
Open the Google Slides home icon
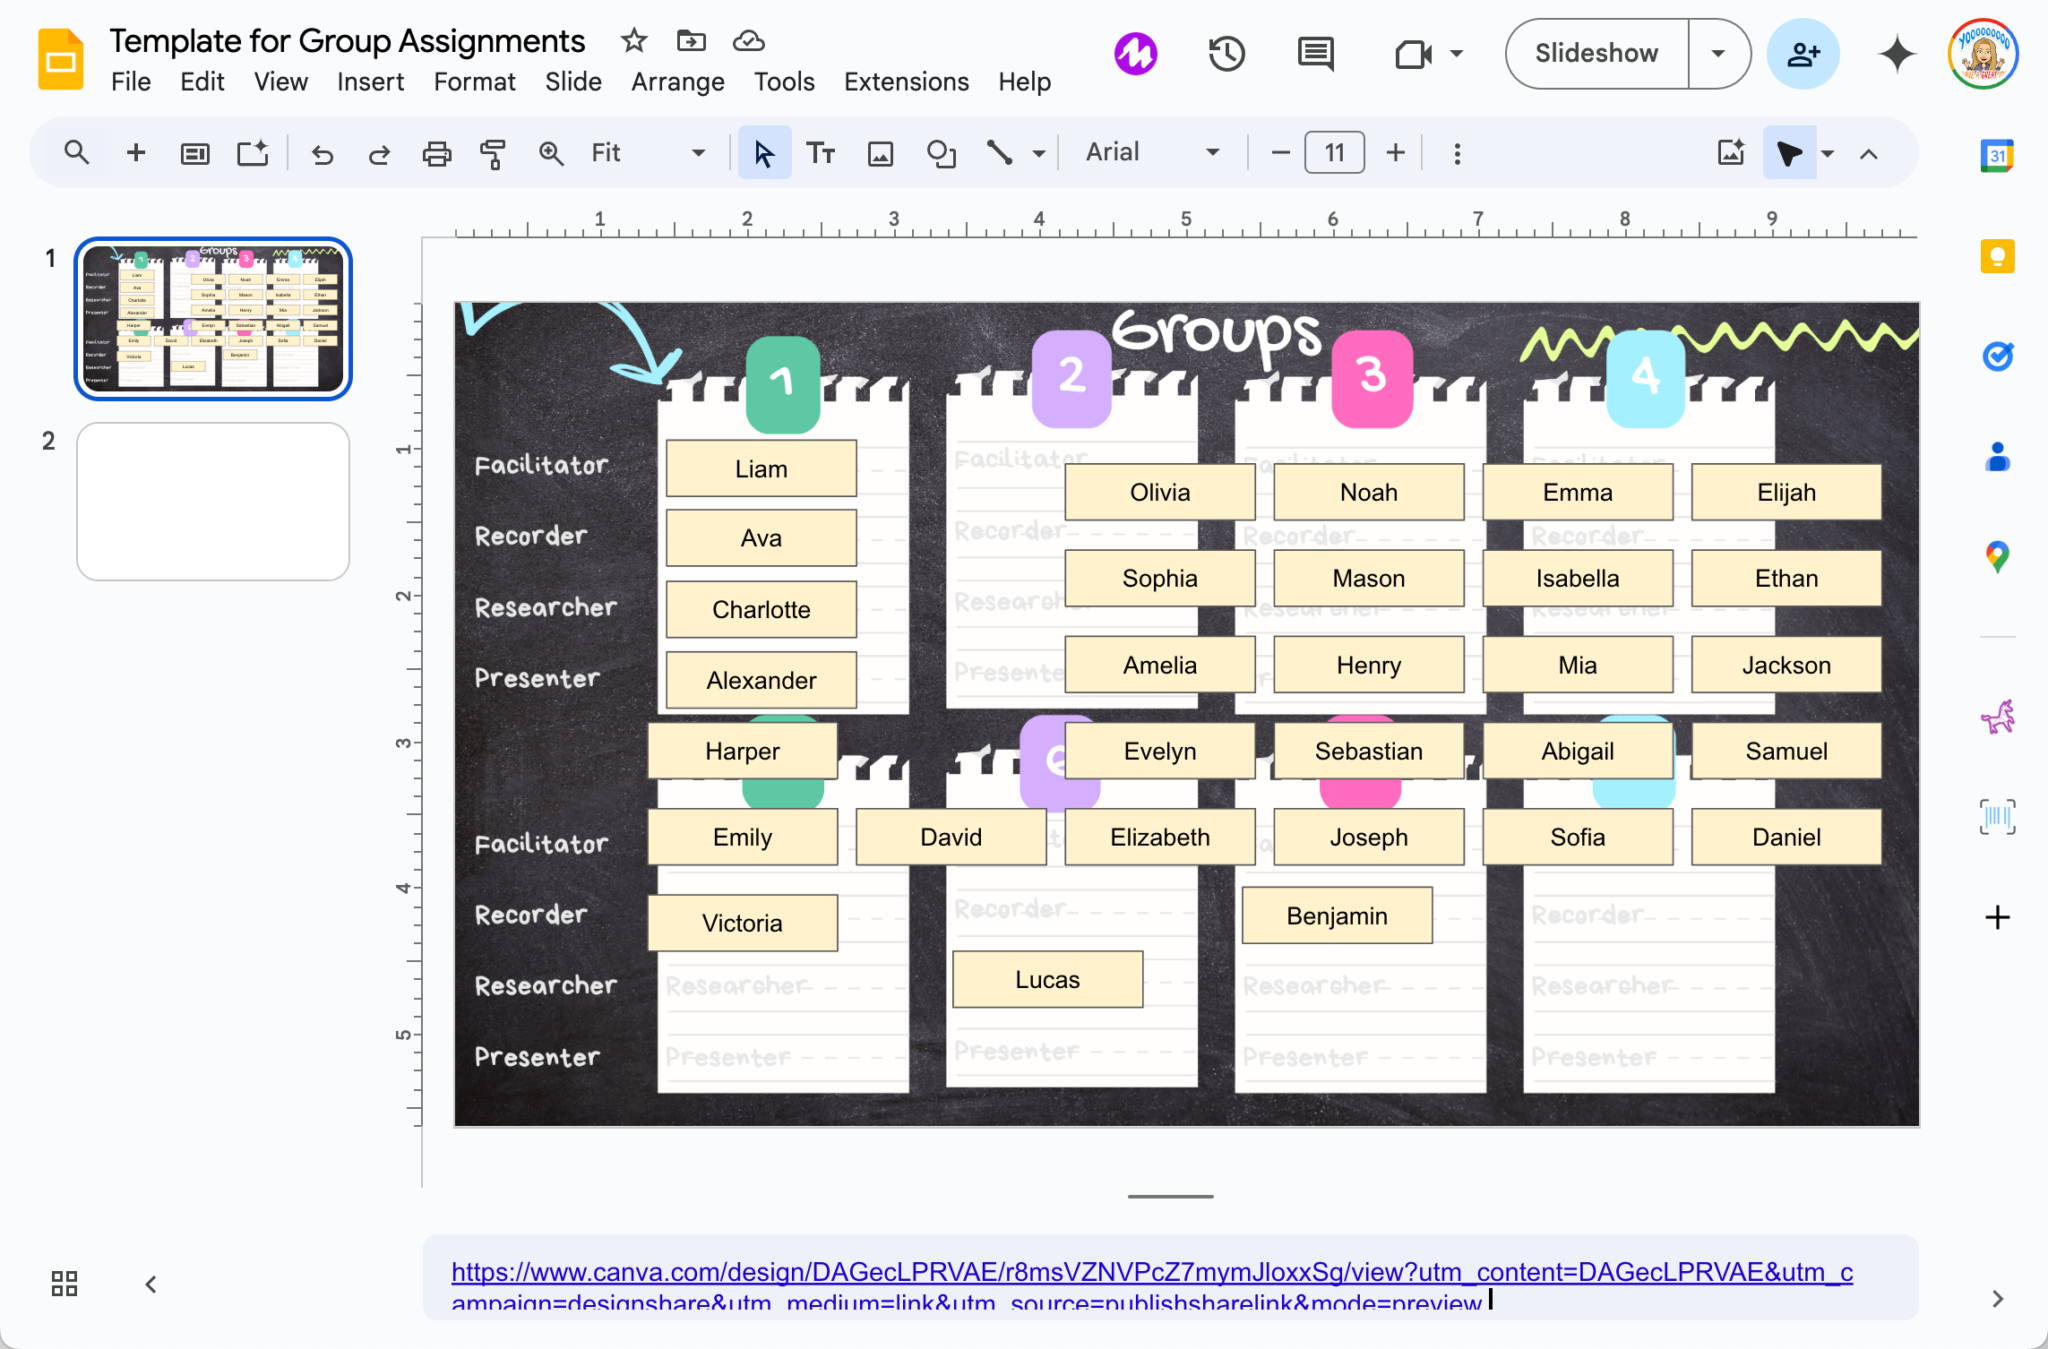pyautogui.click(x=60, y=59)
